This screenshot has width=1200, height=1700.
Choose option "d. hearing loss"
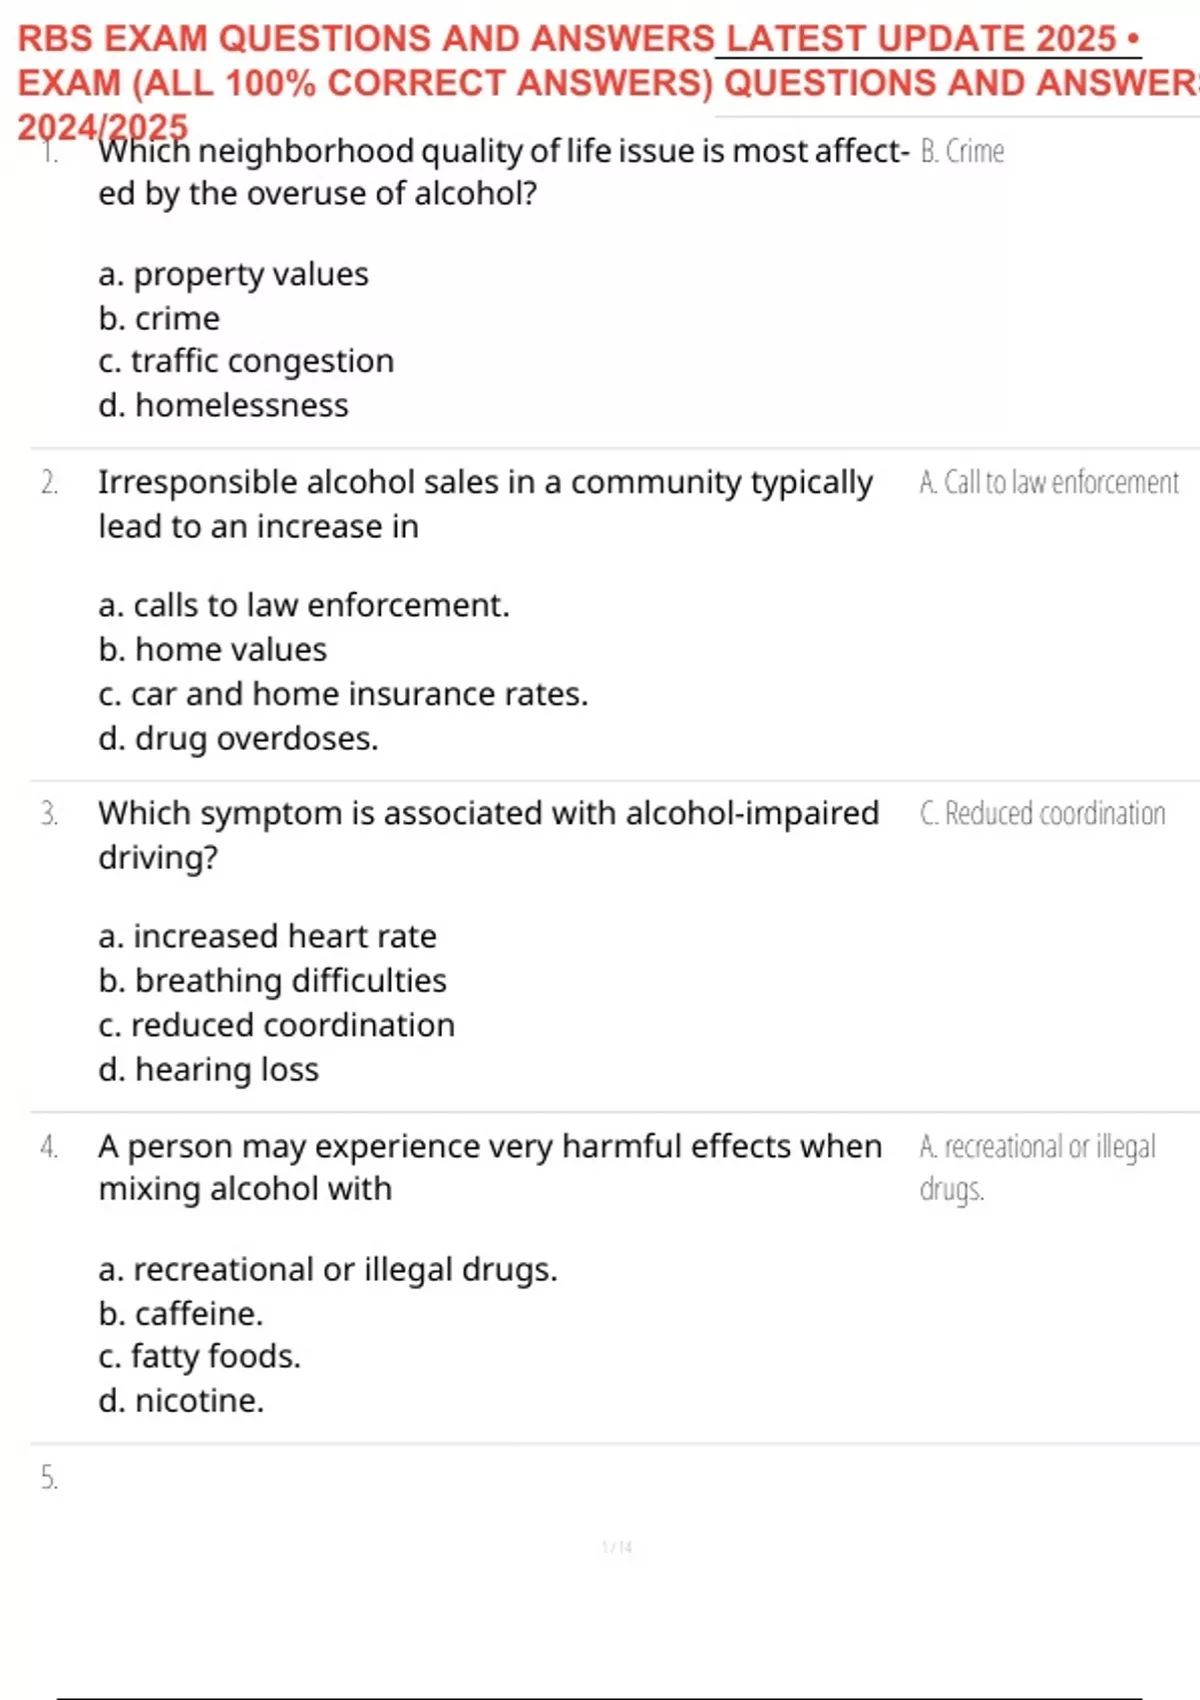[x=208, y=1069]
